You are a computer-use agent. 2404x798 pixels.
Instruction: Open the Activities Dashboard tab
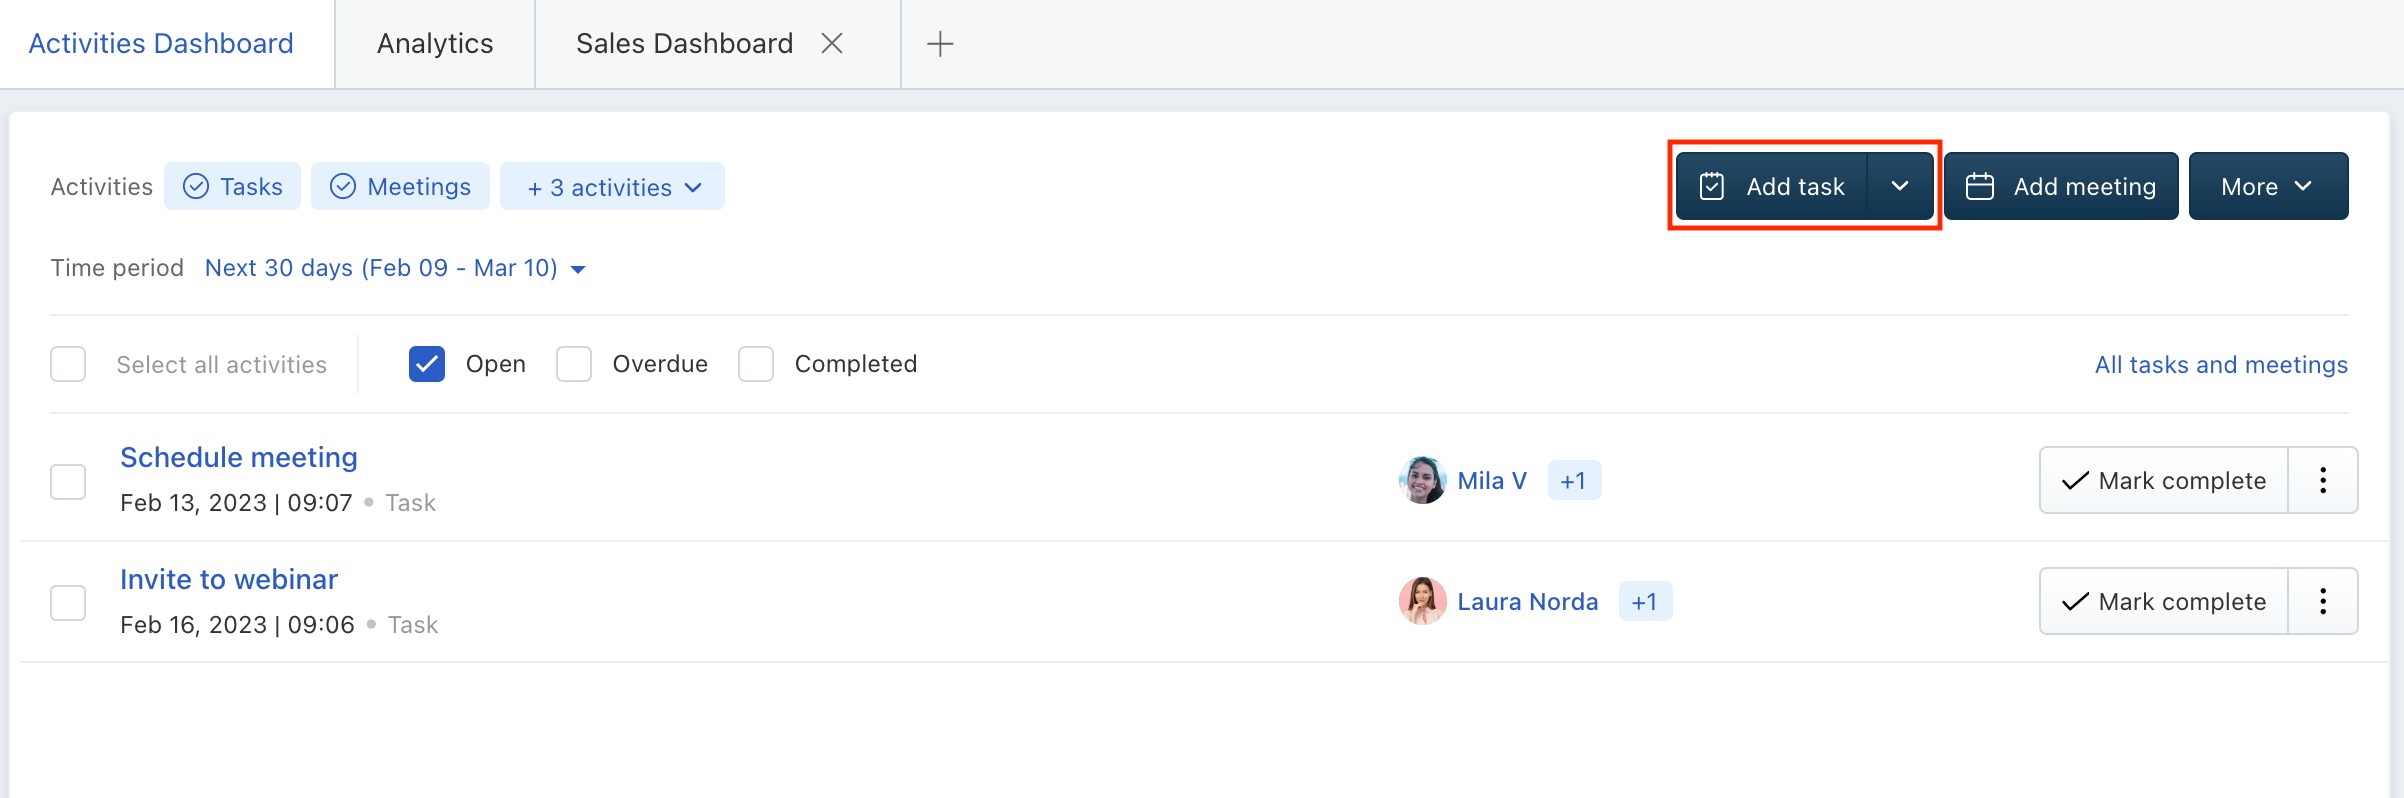tap(161, 43)
